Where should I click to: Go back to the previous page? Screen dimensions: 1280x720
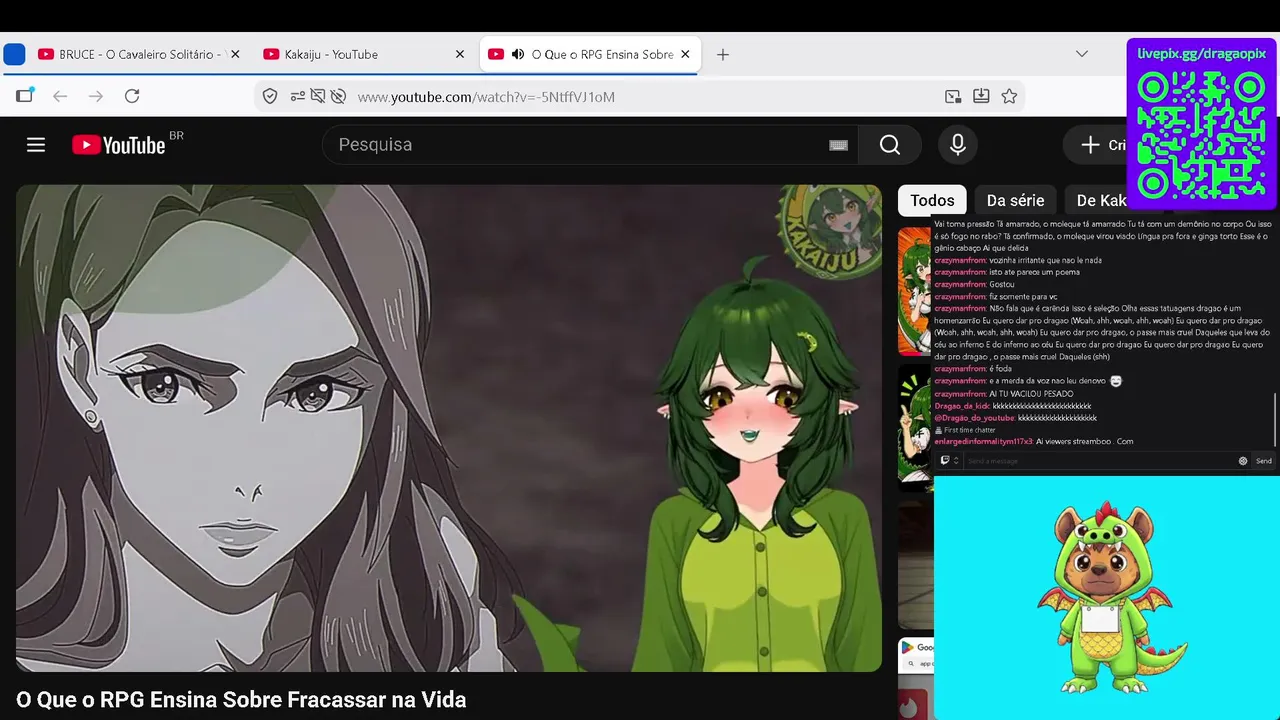click(60, 96)
